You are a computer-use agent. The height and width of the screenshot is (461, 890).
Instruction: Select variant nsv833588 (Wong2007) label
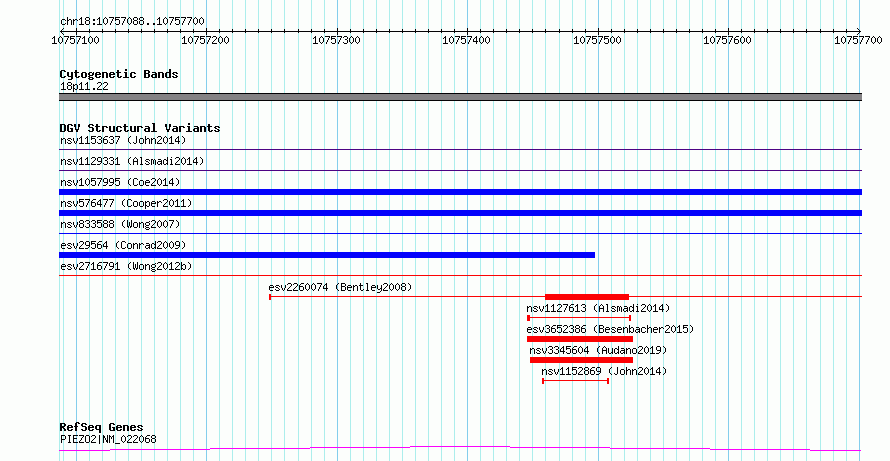pos(120,224)
